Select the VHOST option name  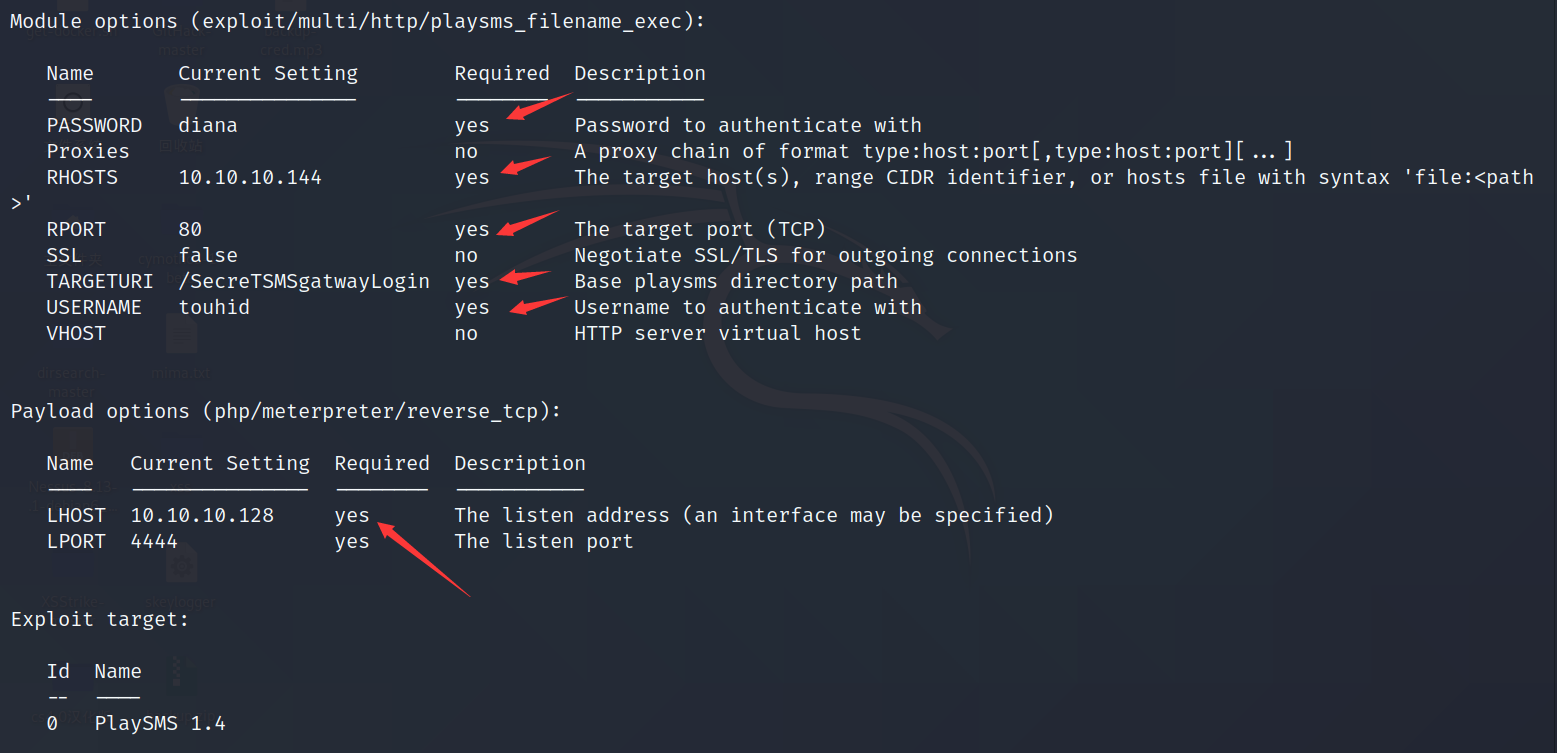[76, 333]
